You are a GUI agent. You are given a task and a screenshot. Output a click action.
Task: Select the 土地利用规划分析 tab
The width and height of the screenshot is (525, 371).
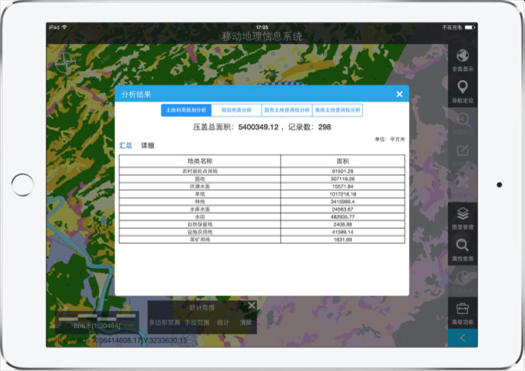tap(186, 110)
